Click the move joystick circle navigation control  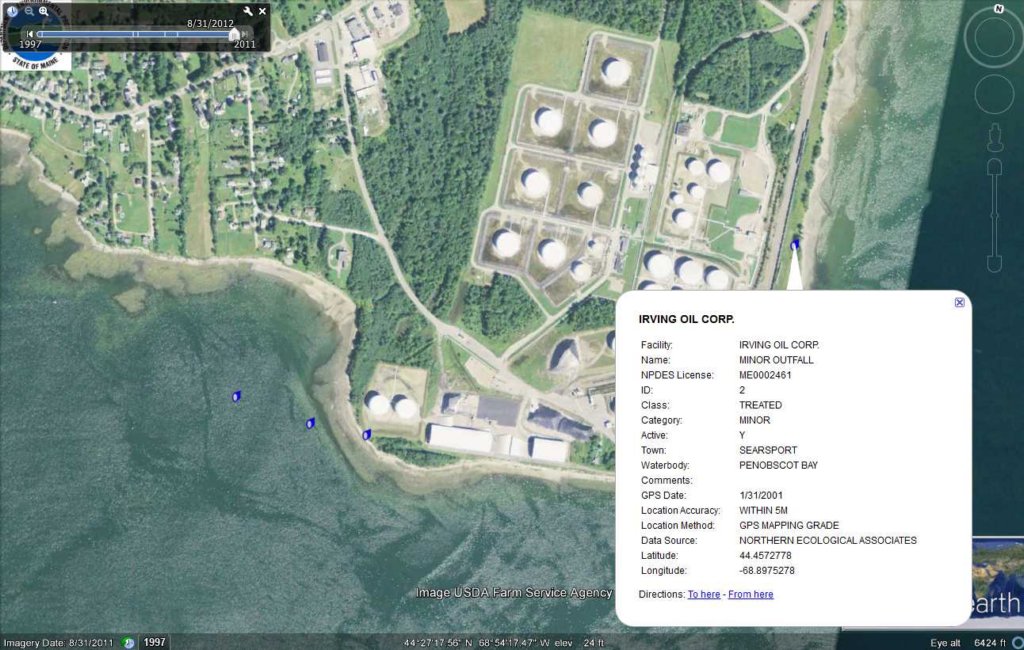[994, 93]
